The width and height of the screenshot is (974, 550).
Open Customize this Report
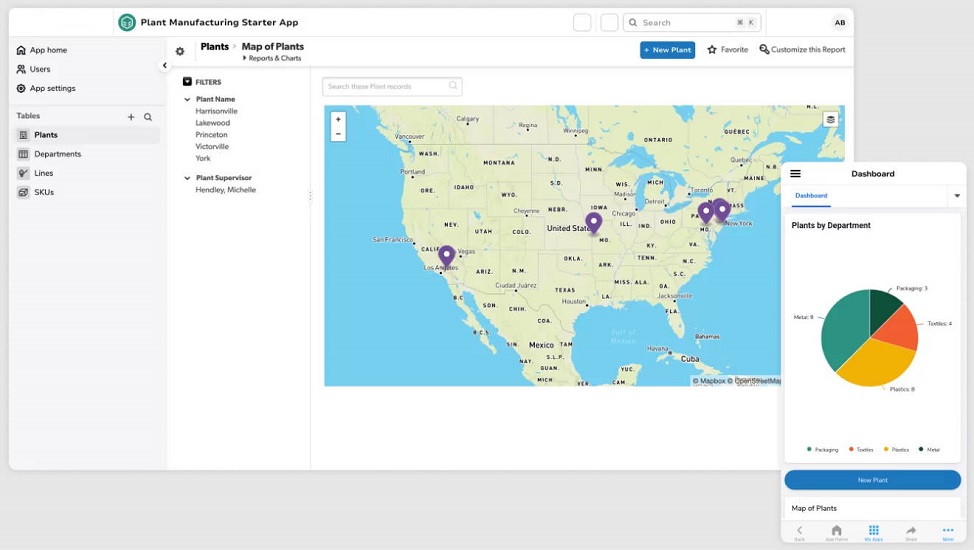[802, 50]
